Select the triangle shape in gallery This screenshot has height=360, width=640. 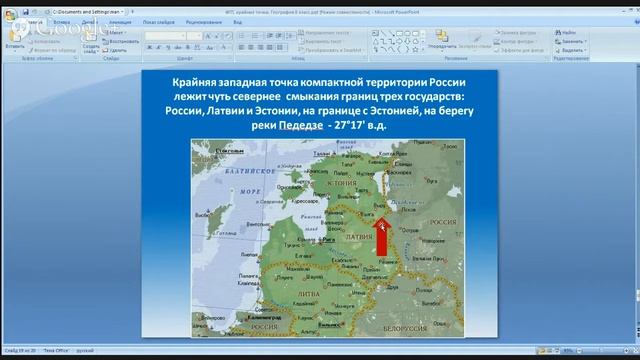coord(376,42)
